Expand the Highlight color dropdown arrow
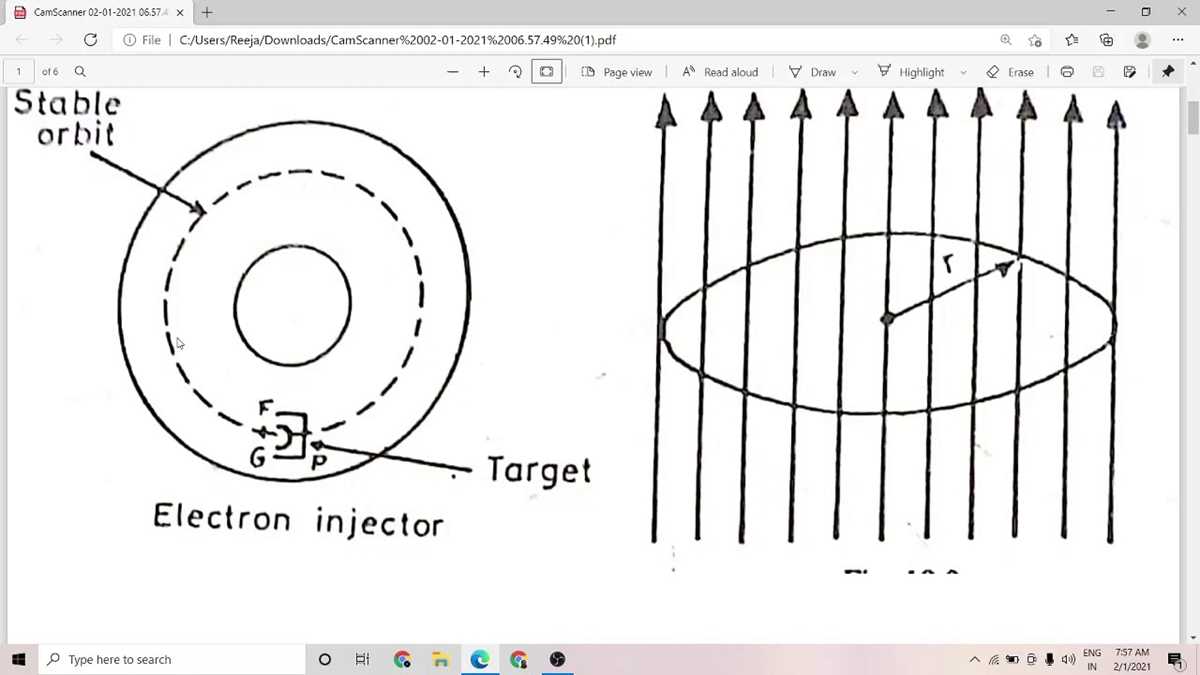The width and height of the screenshot is (1200, 675). [963, 72]
